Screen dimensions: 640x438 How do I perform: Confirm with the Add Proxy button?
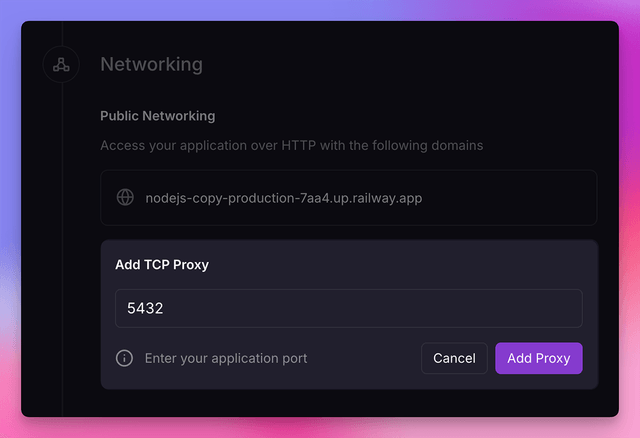(538, 358)
